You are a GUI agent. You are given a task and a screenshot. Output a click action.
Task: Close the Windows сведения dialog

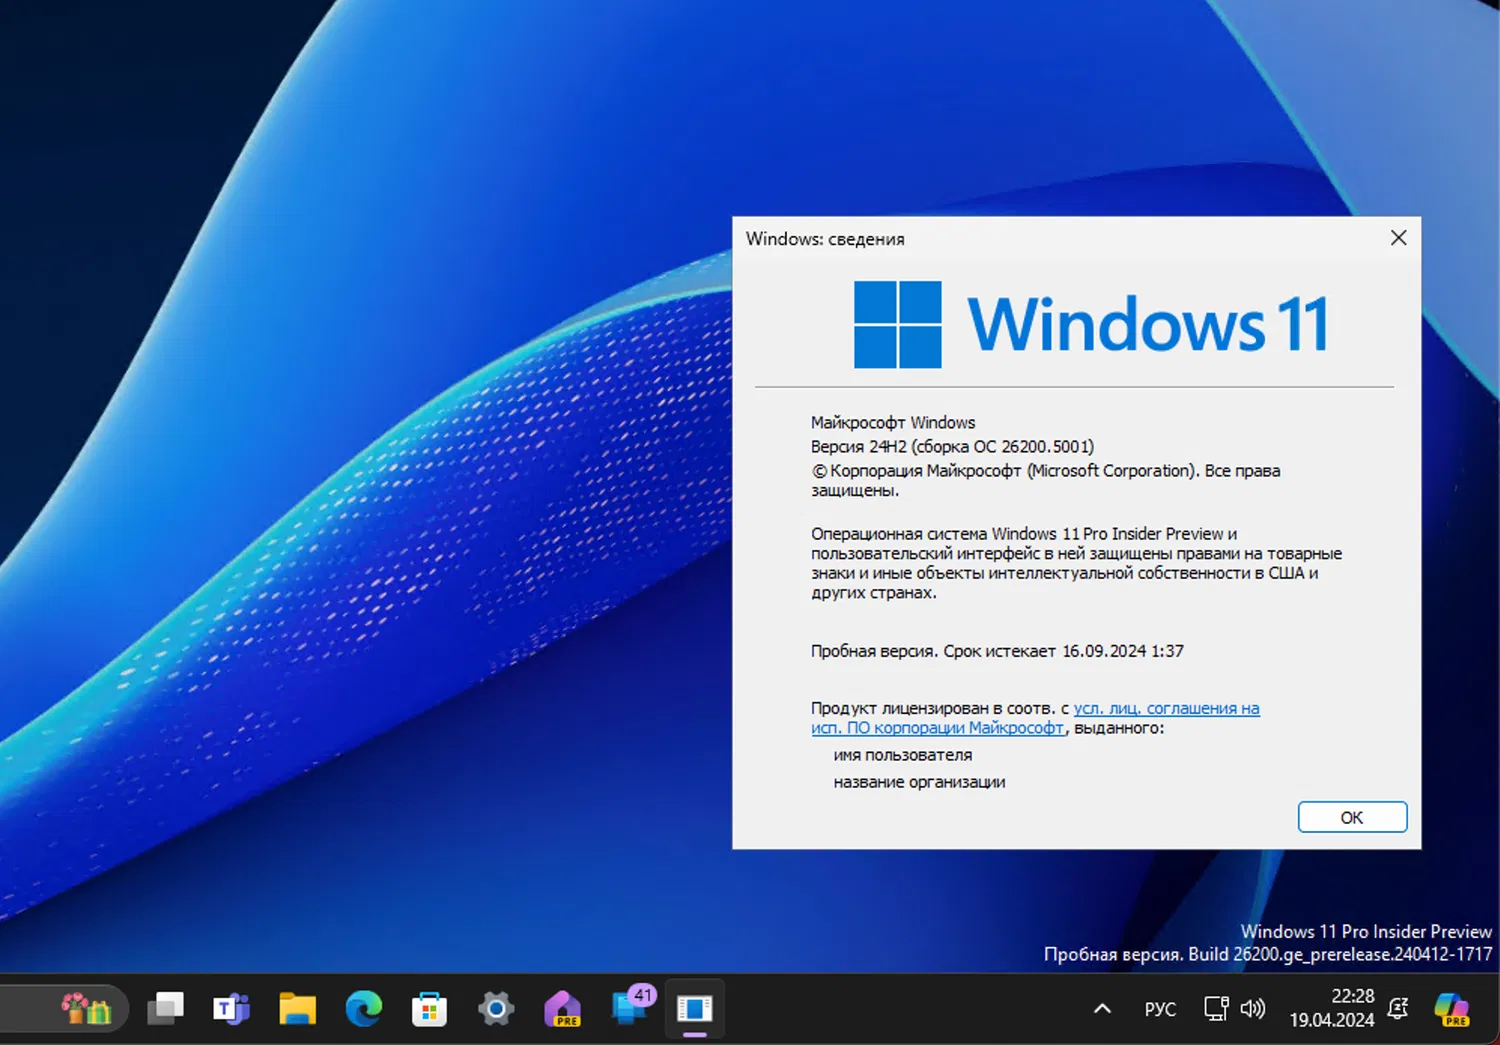[1398, 238]
